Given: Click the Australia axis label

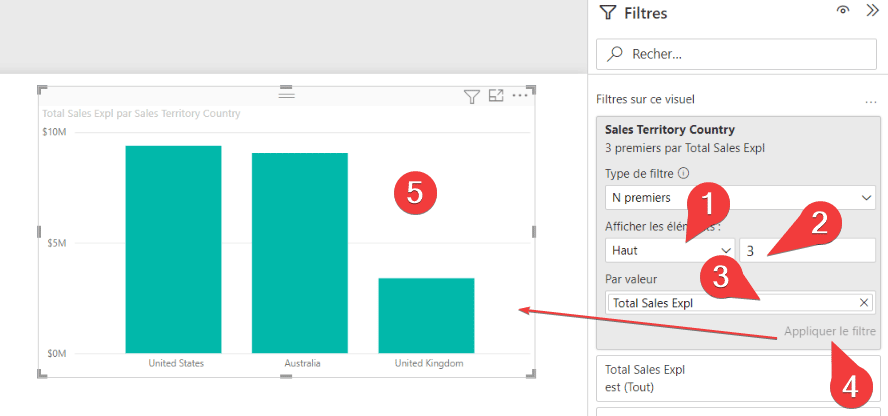Looking at the screenshot, I should pyautogui.click(x=302, y=363).
